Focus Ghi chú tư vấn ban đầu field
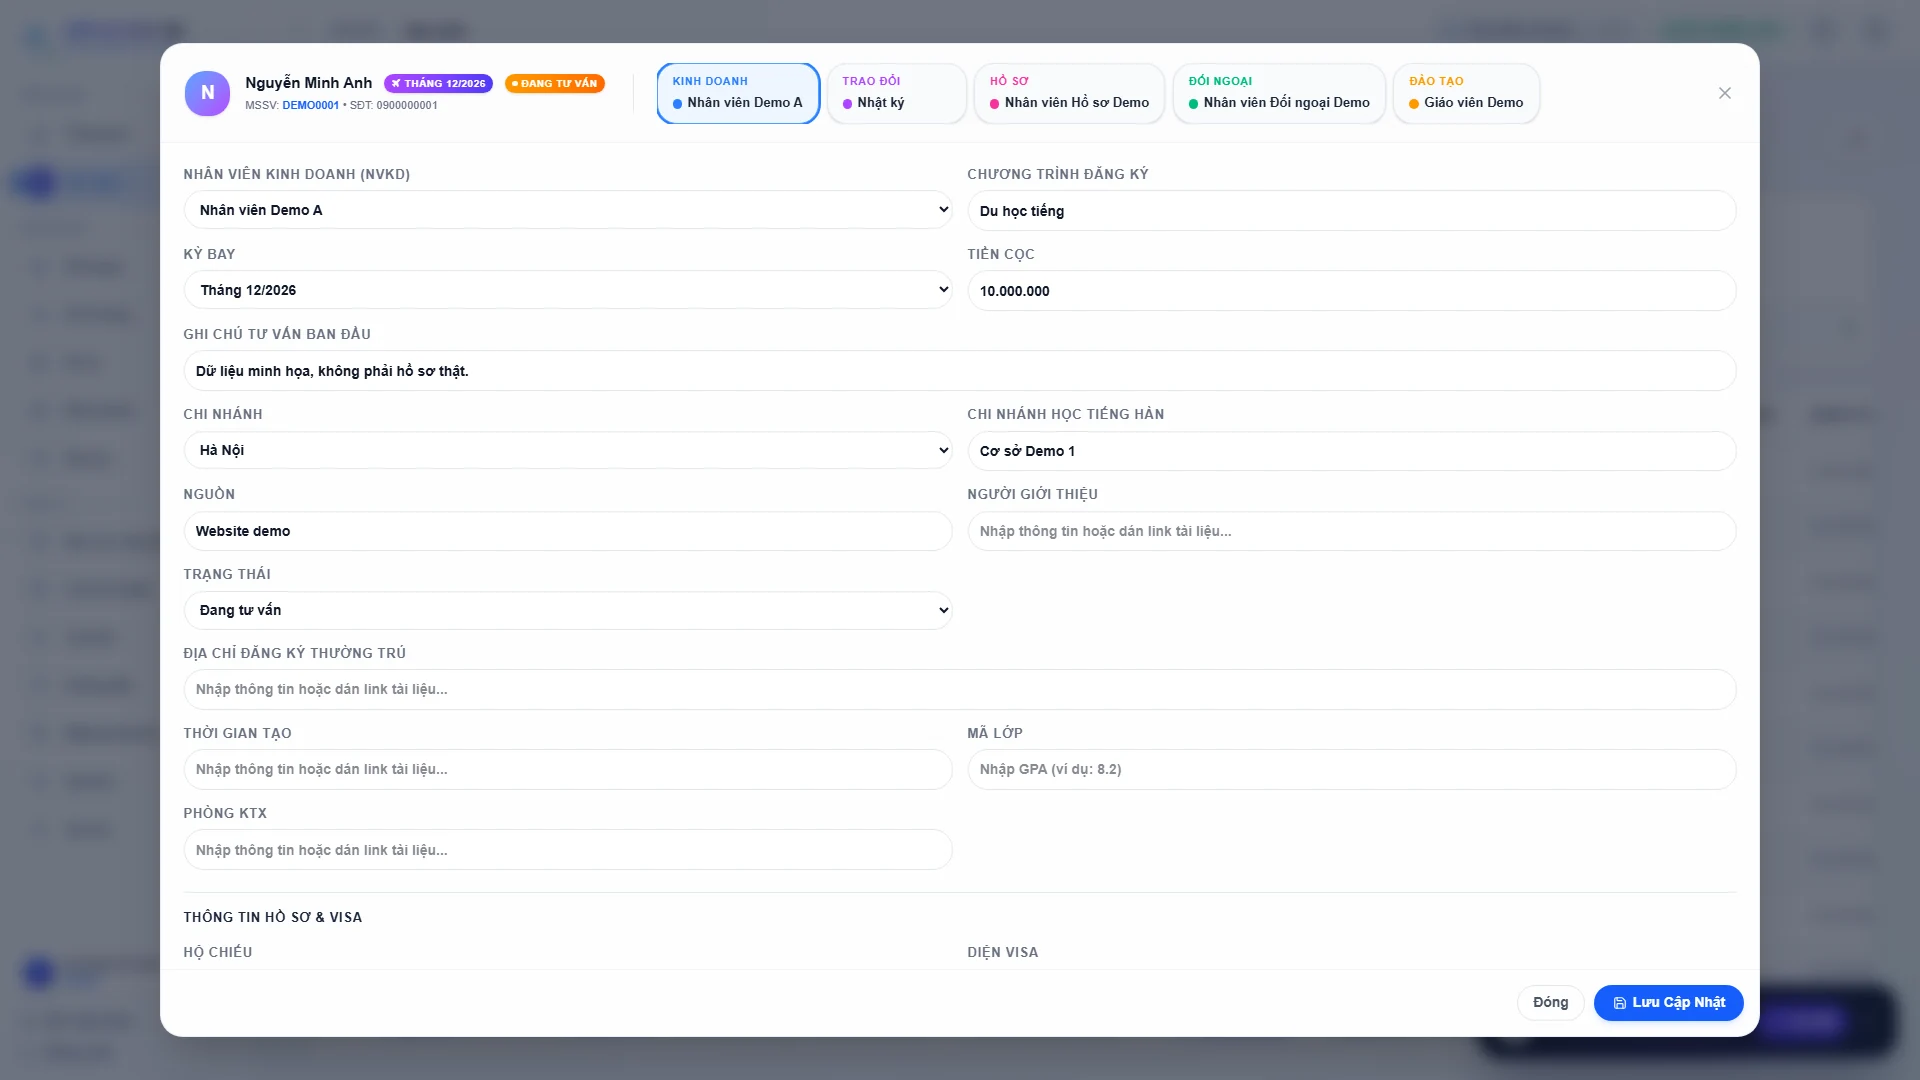Viewport: 1920px width, 1080px height. tap(960, 371)
